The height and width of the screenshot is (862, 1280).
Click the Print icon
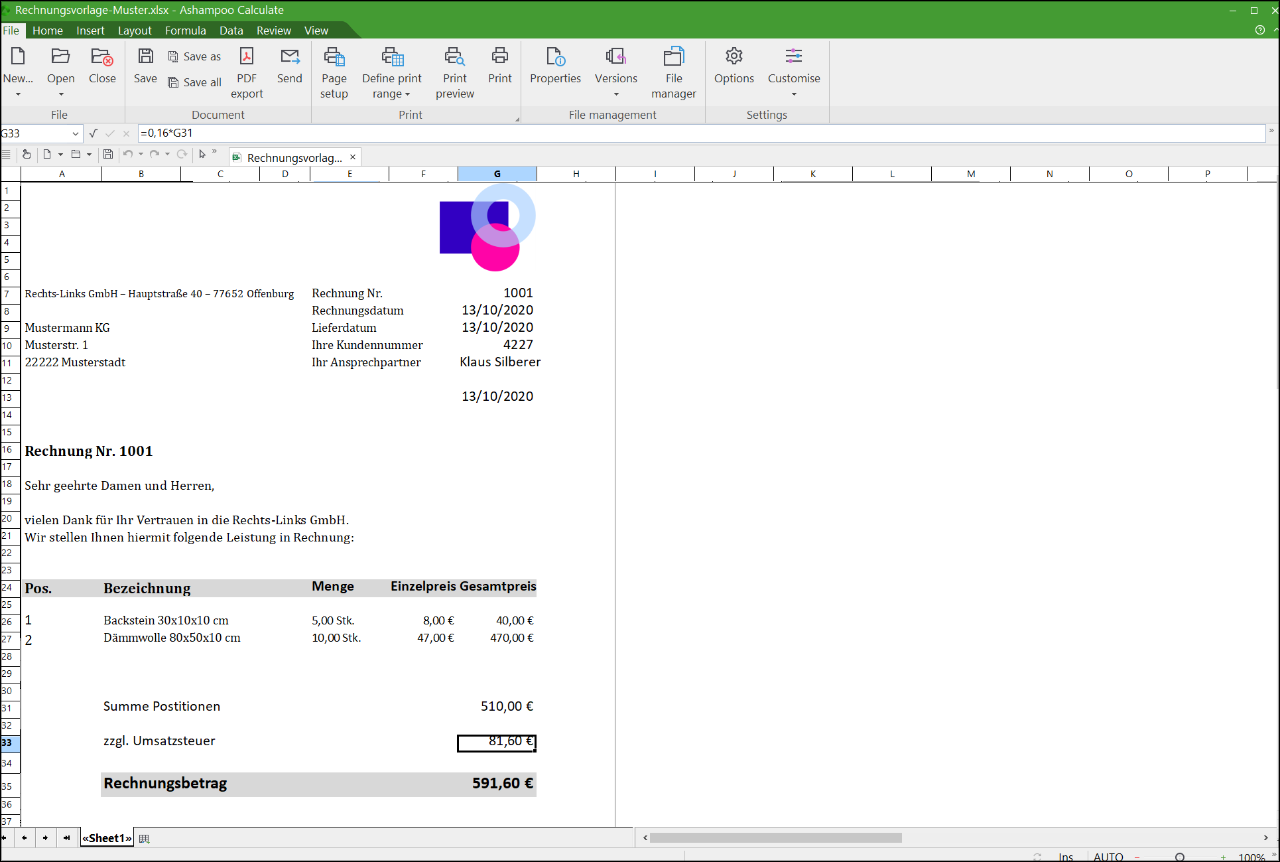pyautogui.click(x=500, y=56)
